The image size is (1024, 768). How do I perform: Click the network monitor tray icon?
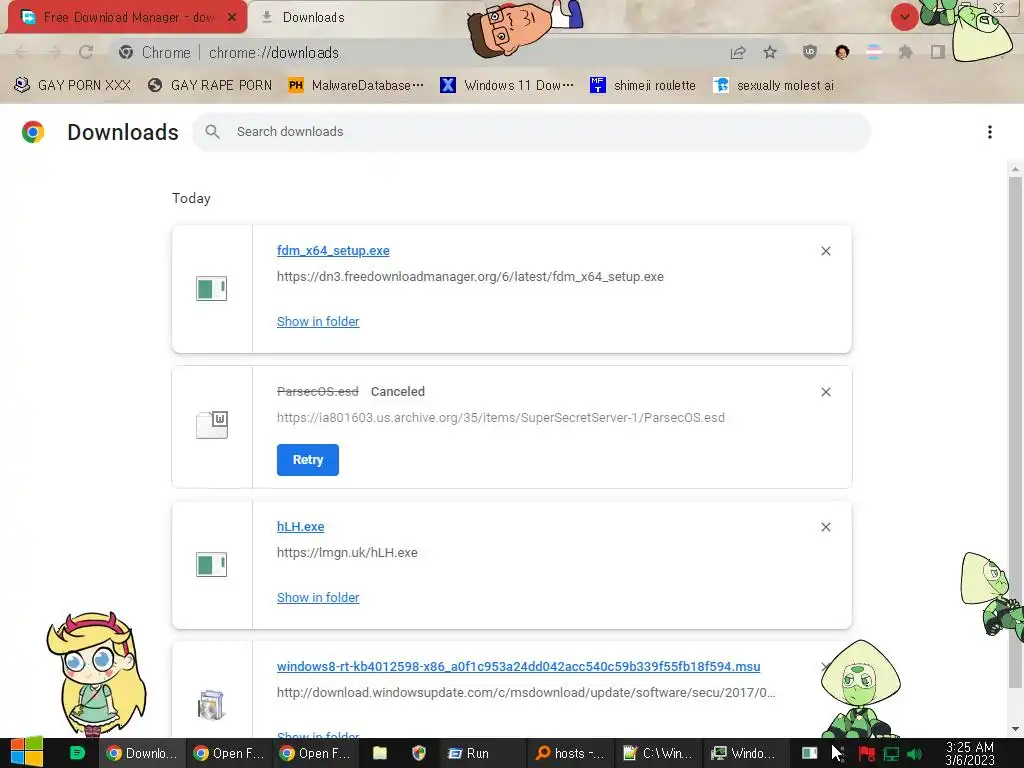click(891, 754)
